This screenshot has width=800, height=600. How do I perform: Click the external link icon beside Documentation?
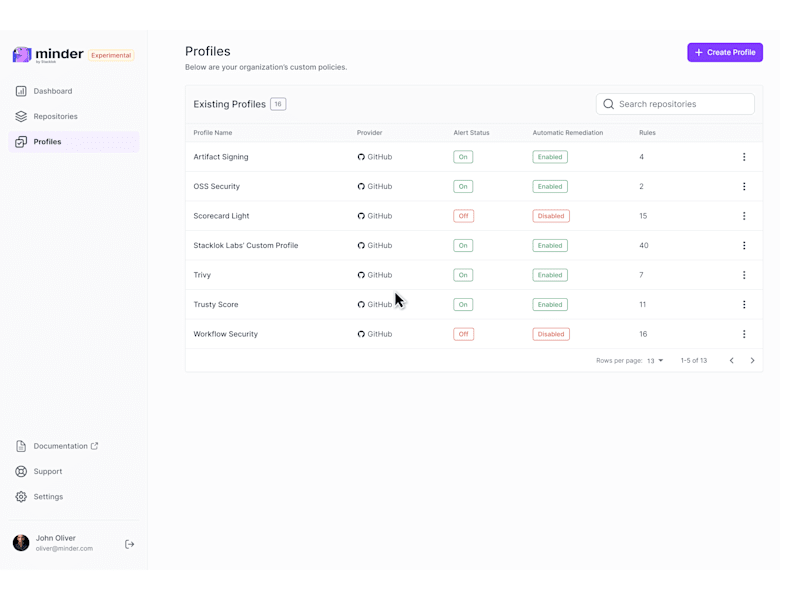(94, 446)
